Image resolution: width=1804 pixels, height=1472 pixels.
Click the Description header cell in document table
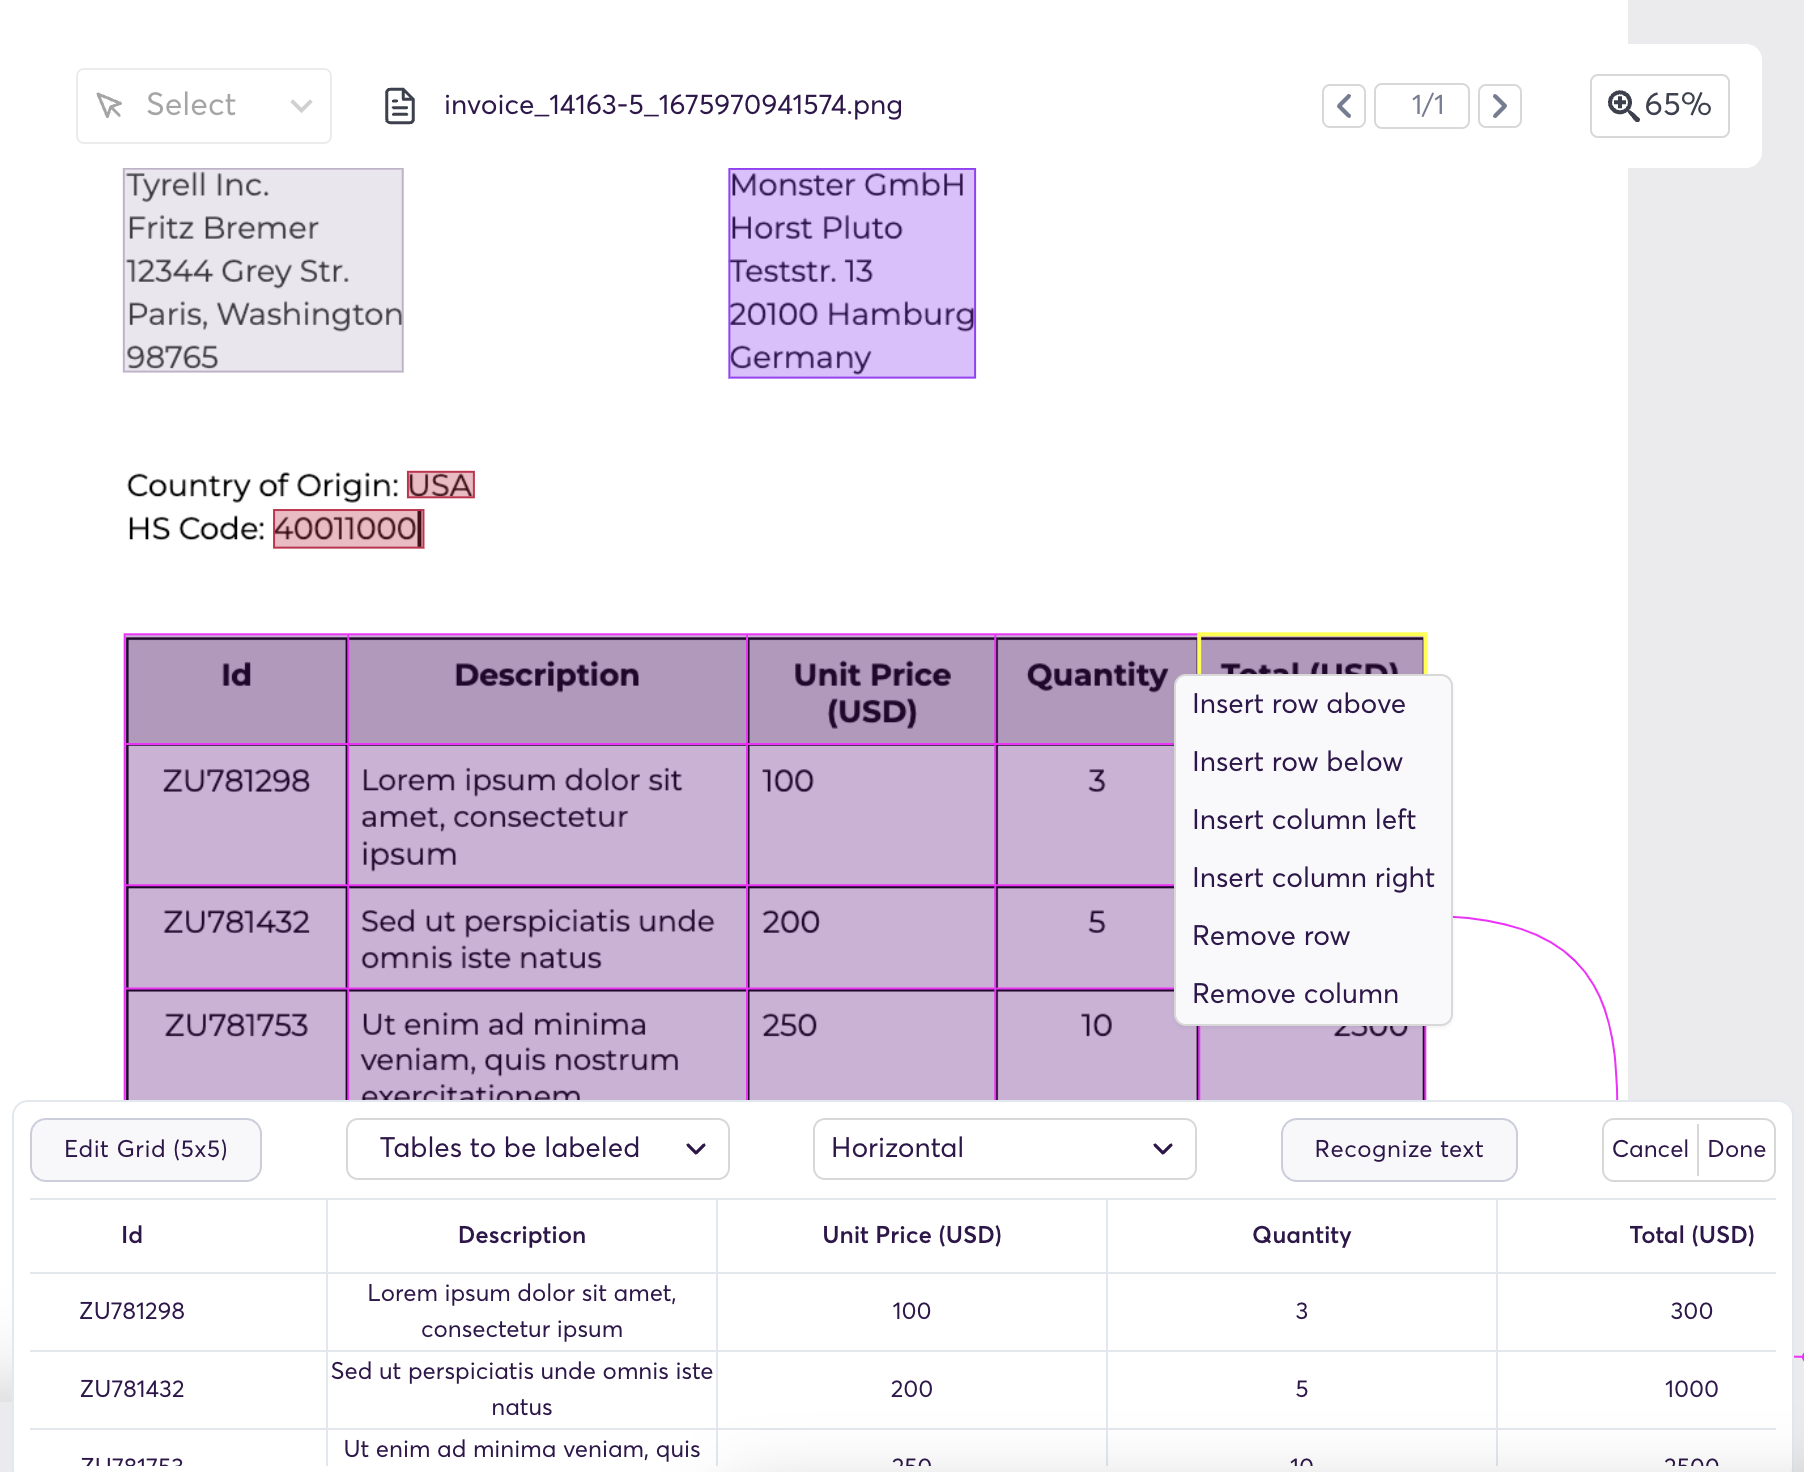point(547,691)
